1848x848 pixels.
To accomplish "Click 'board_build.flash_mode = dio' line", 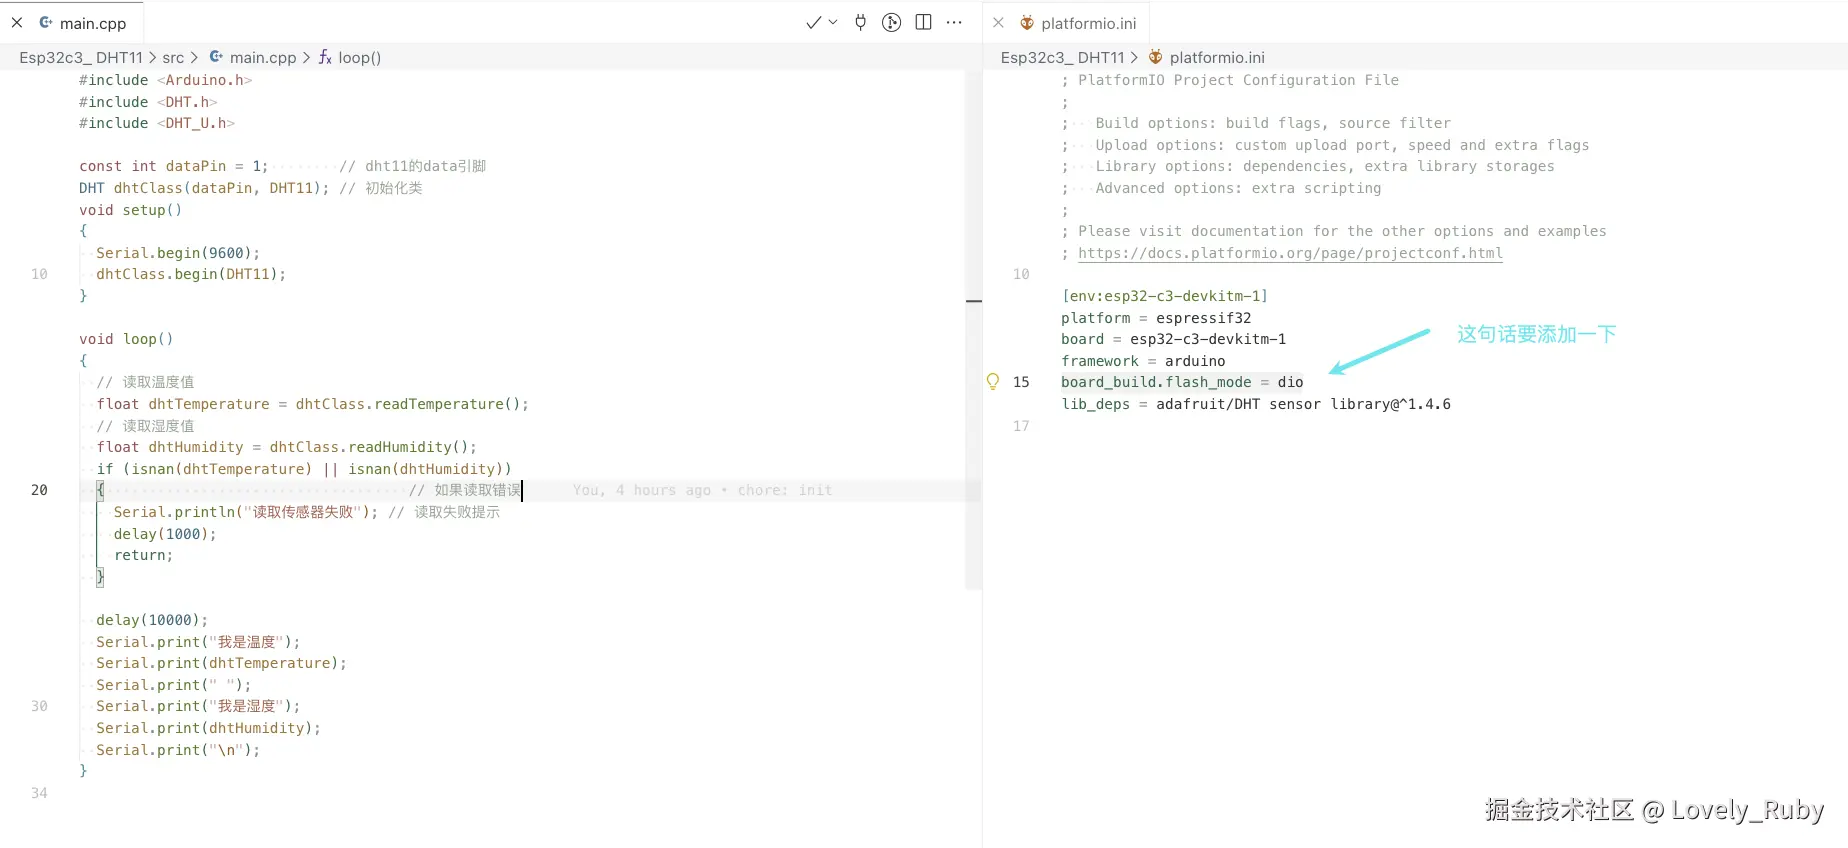I will (x=1182, y=382).
